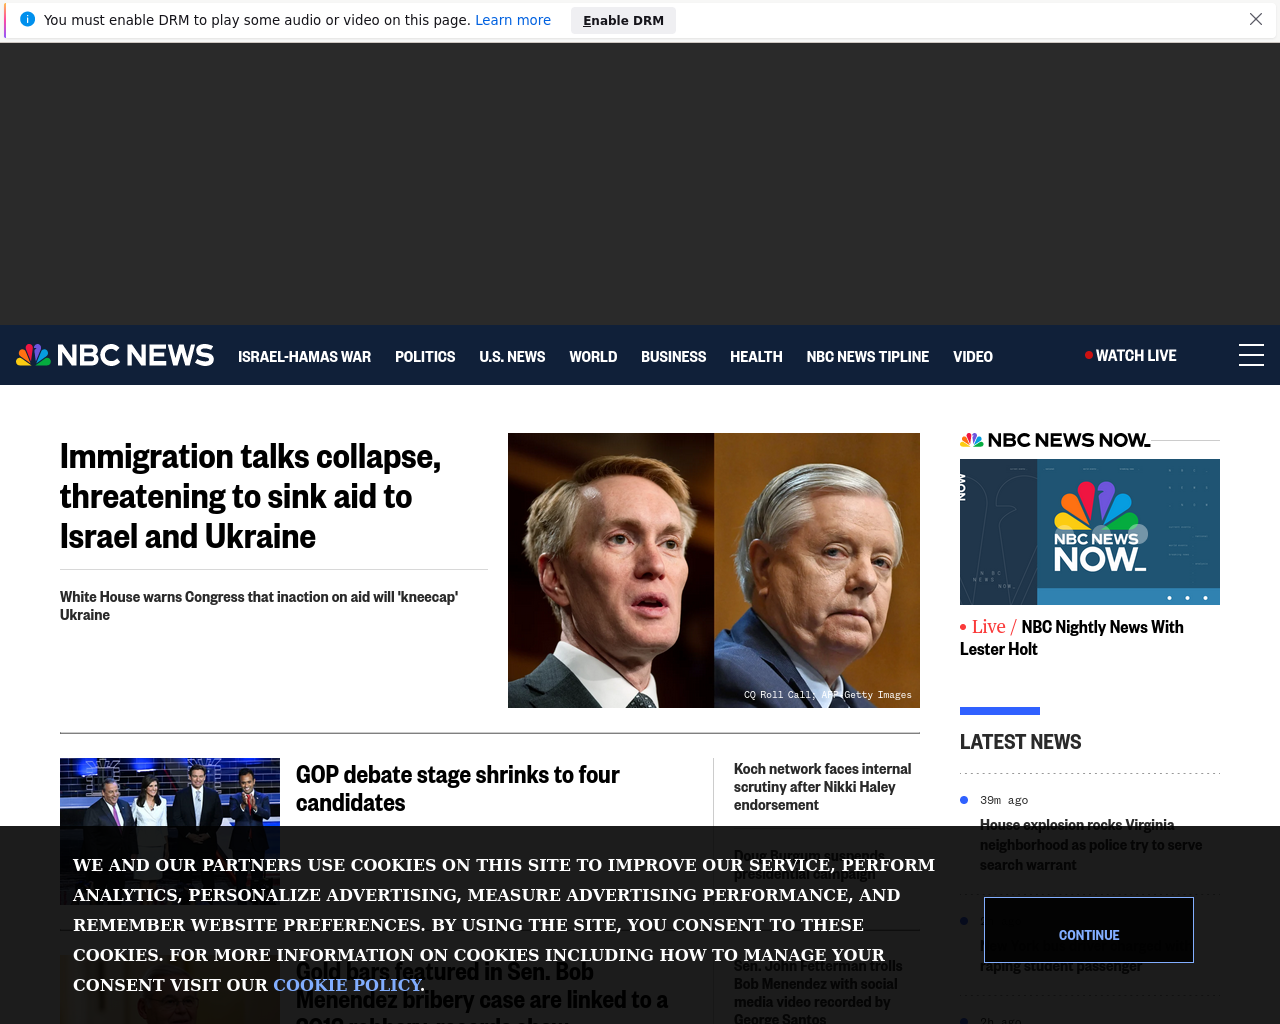This screenshot has height=1024, width=1280.
Task: Click the NBC News peacock logo
Action: (115, 355)
